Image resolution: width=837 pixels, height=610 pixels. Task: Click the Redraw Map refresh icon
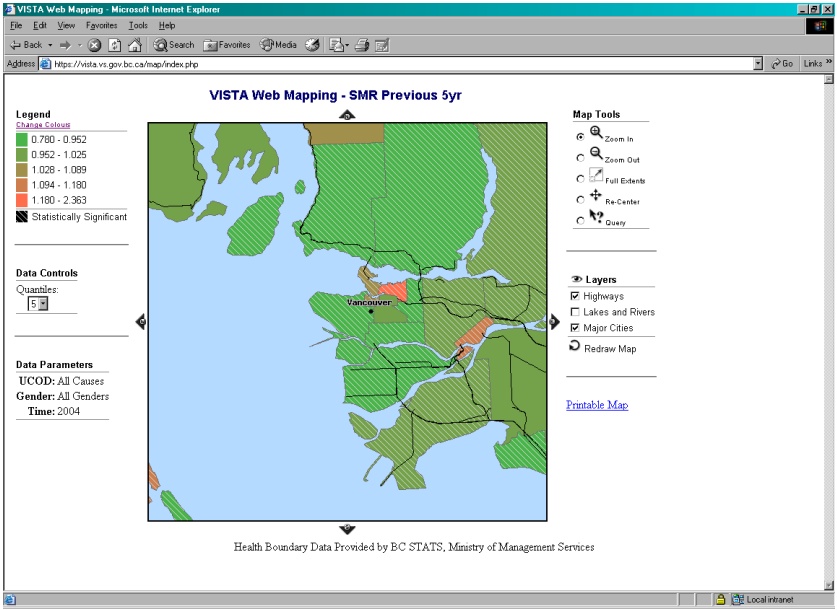574,346
